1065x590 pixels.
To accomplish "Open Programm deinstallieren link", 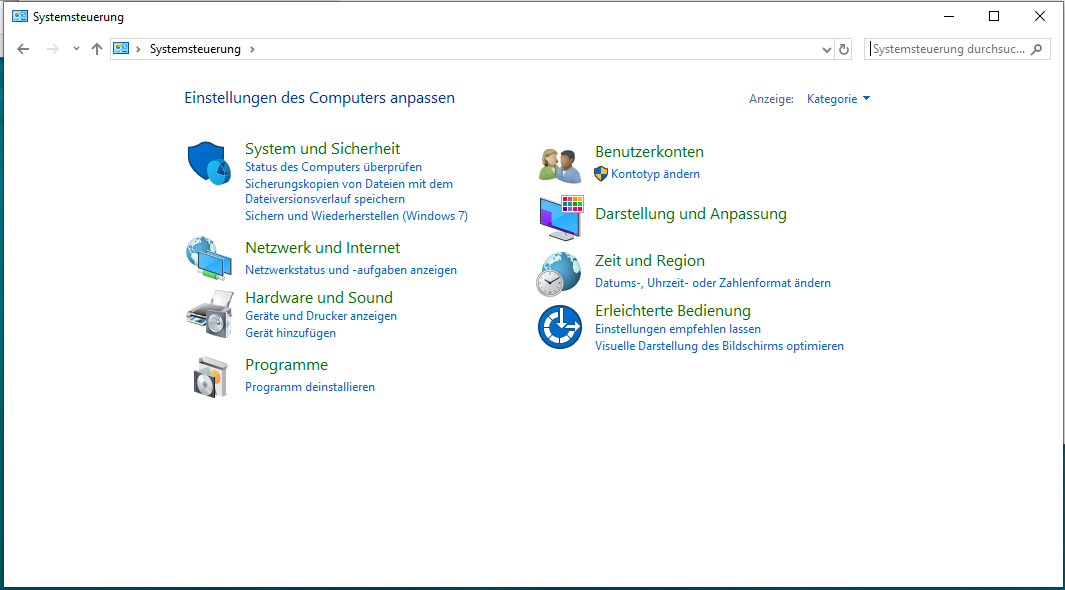I will point(310,387).
